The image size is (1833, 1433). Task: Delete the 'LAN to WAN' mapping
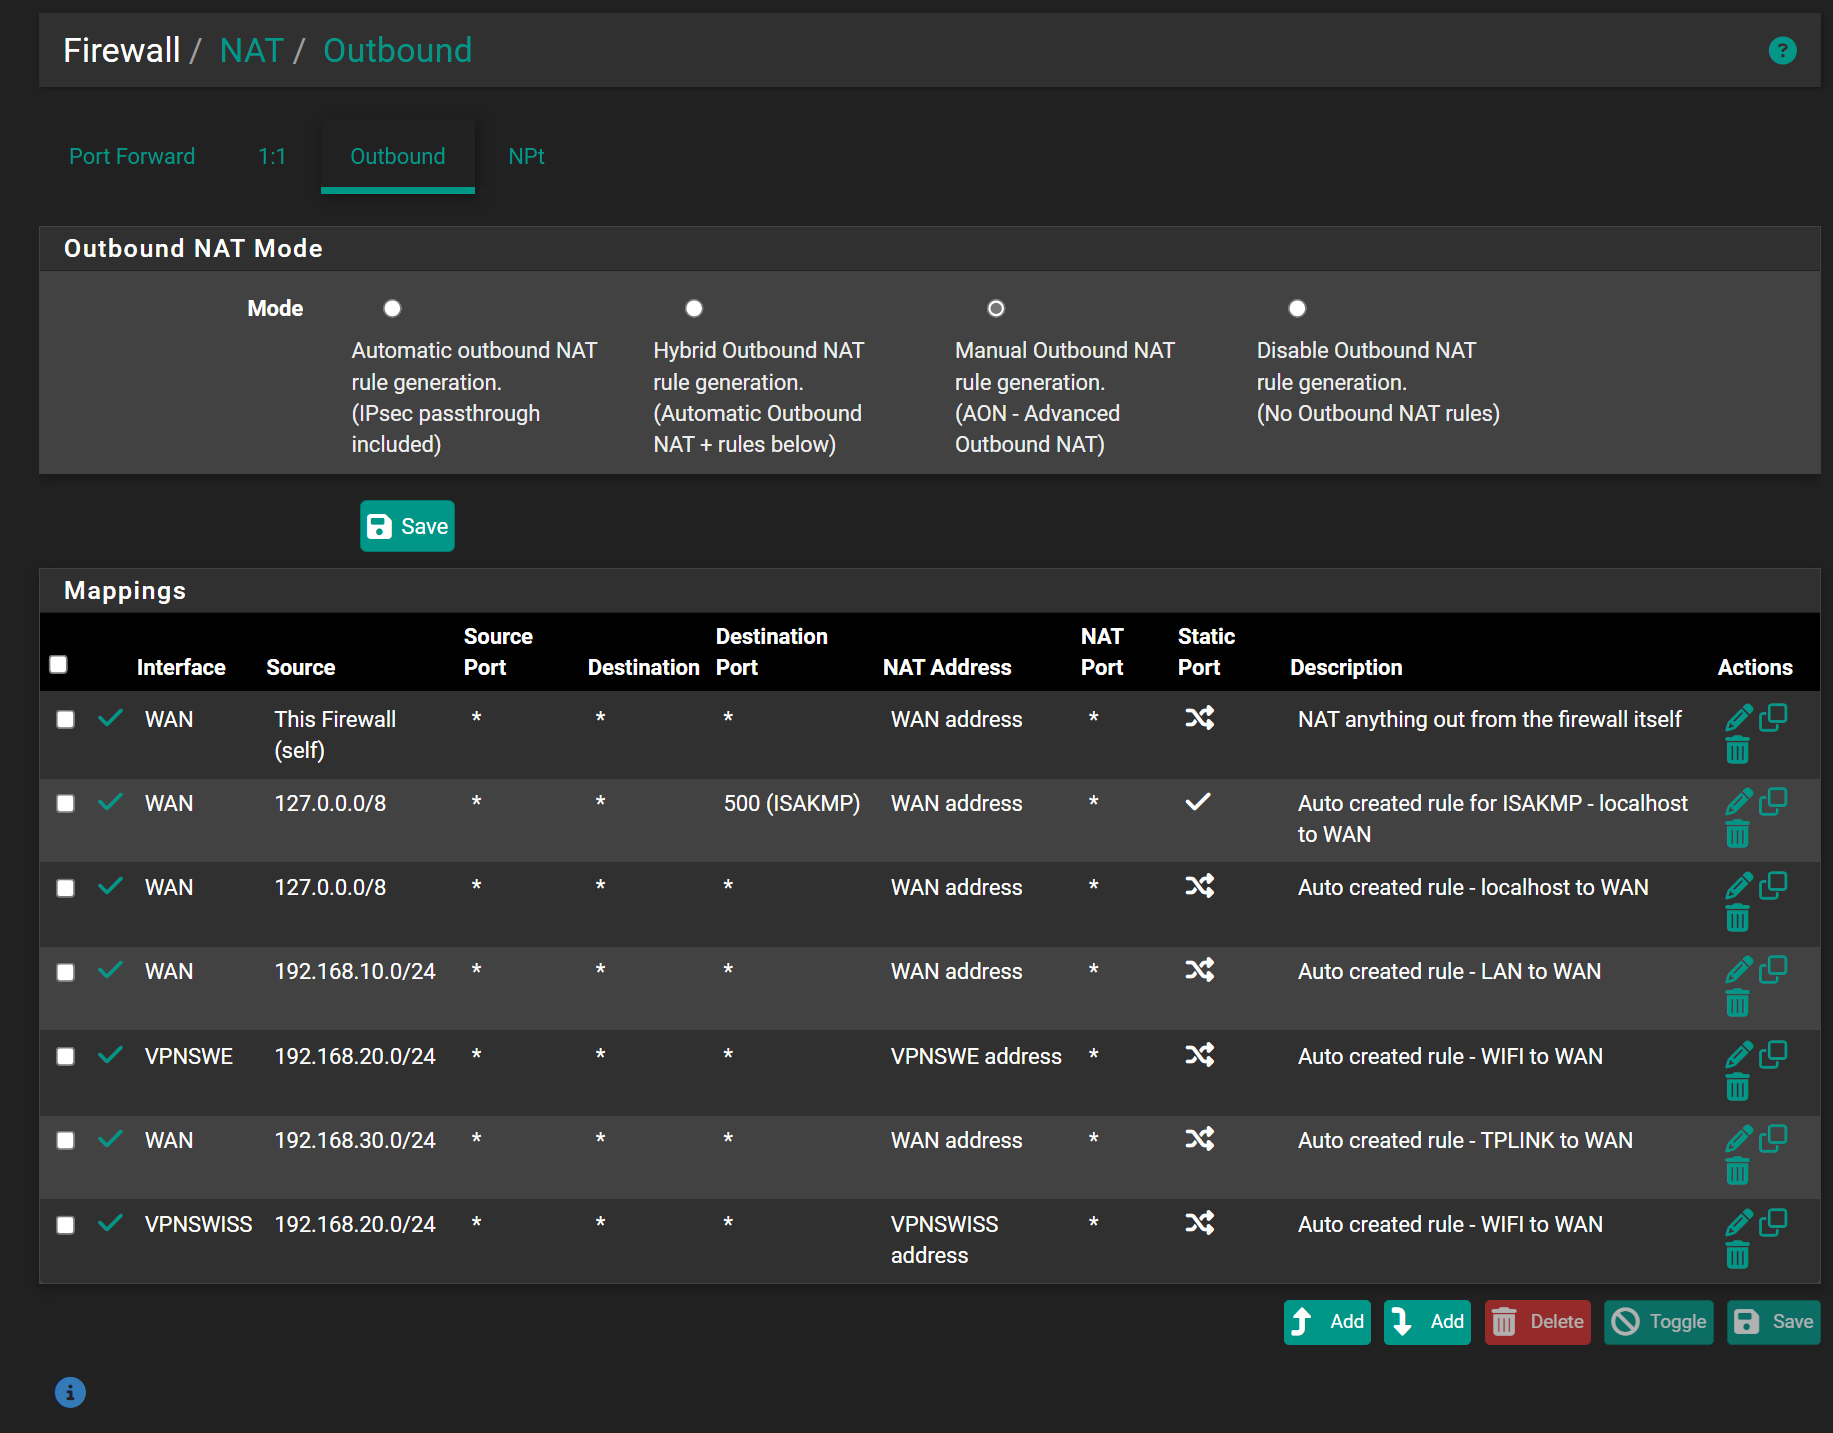point(1738,1003)
